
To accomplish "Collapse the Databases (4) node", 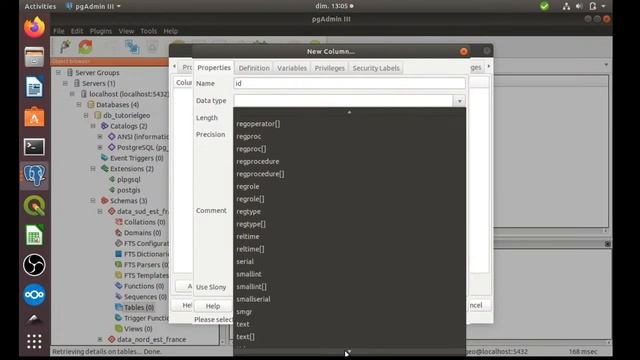I will (x=79, y=104).
